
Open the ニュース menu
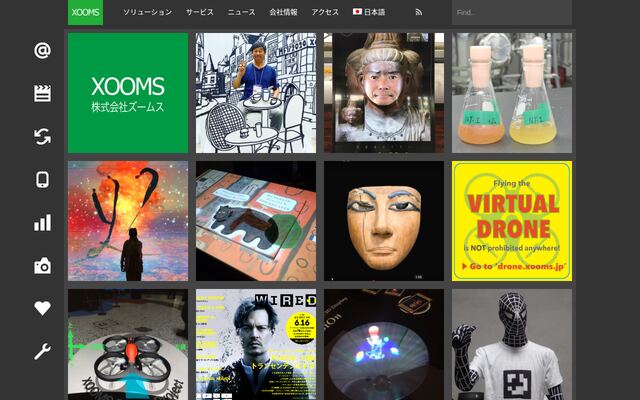[x=241, y=12]
